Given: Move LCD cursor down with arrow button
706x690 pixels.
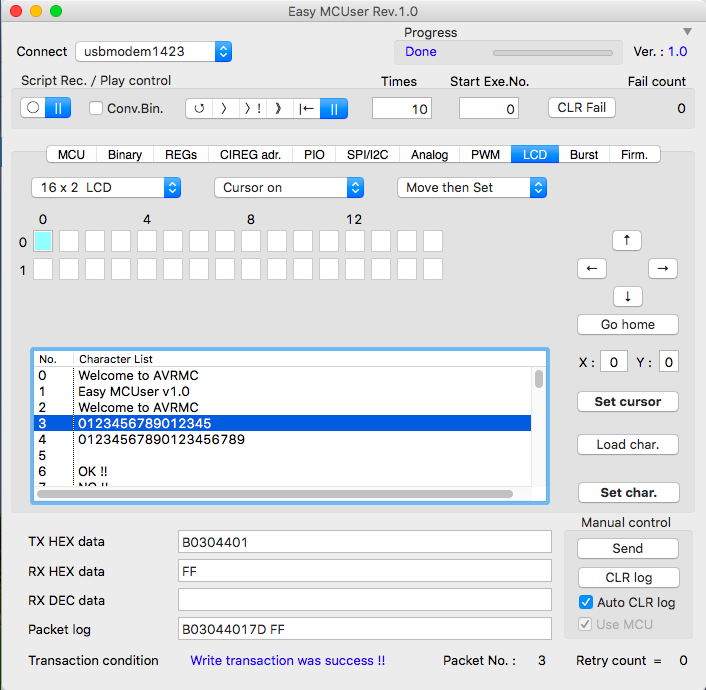Looking at the screenshot, I should click(x=628, y=297).
